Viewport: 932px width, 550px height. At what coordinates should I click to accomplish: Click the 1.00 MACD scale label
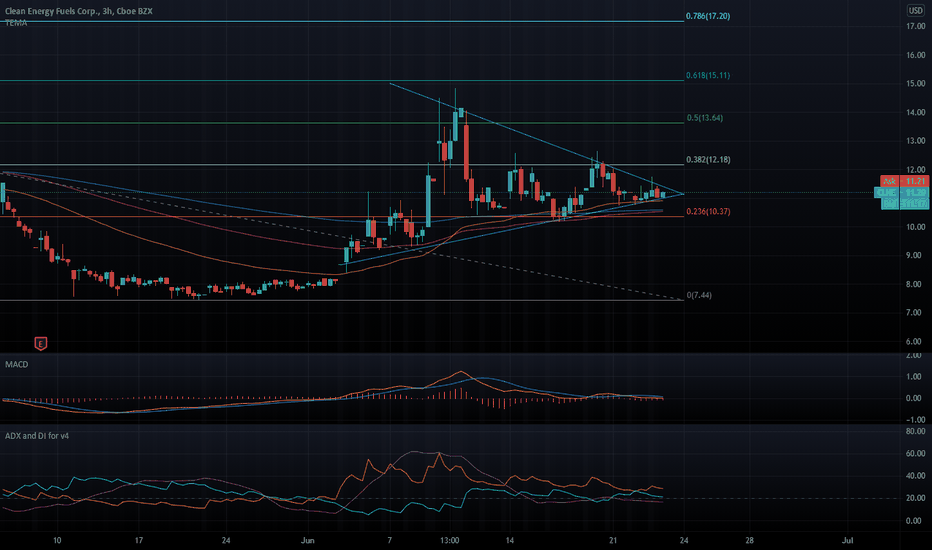[x=915, y=376]
